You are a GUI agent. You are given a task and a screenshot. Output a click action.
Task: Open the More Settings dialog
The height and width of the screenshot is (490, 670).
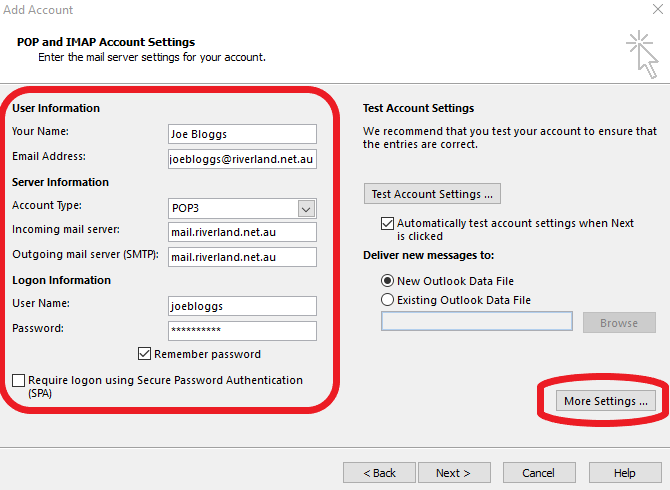point(606,401)
